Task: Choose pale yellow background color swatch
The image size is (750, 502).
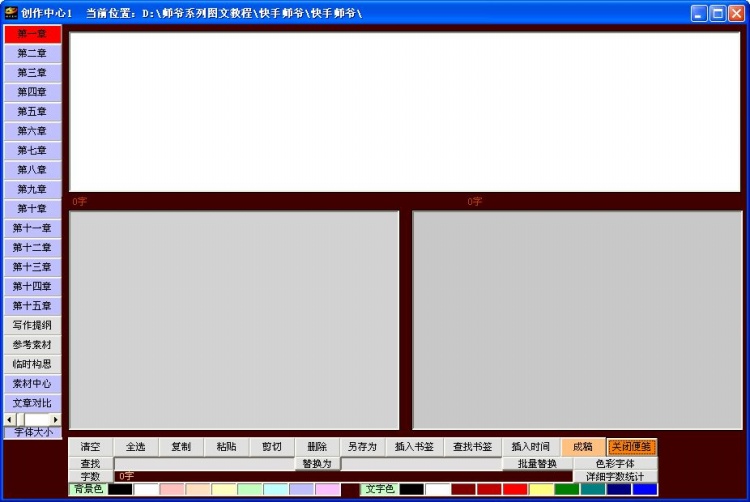Action: (x=224, y=490)
